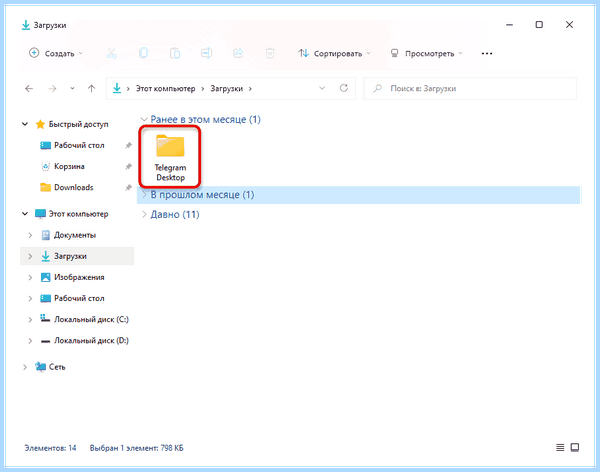Expand Локальный диск (D:) node
The image size is (600, 472).
coord(30,340)
